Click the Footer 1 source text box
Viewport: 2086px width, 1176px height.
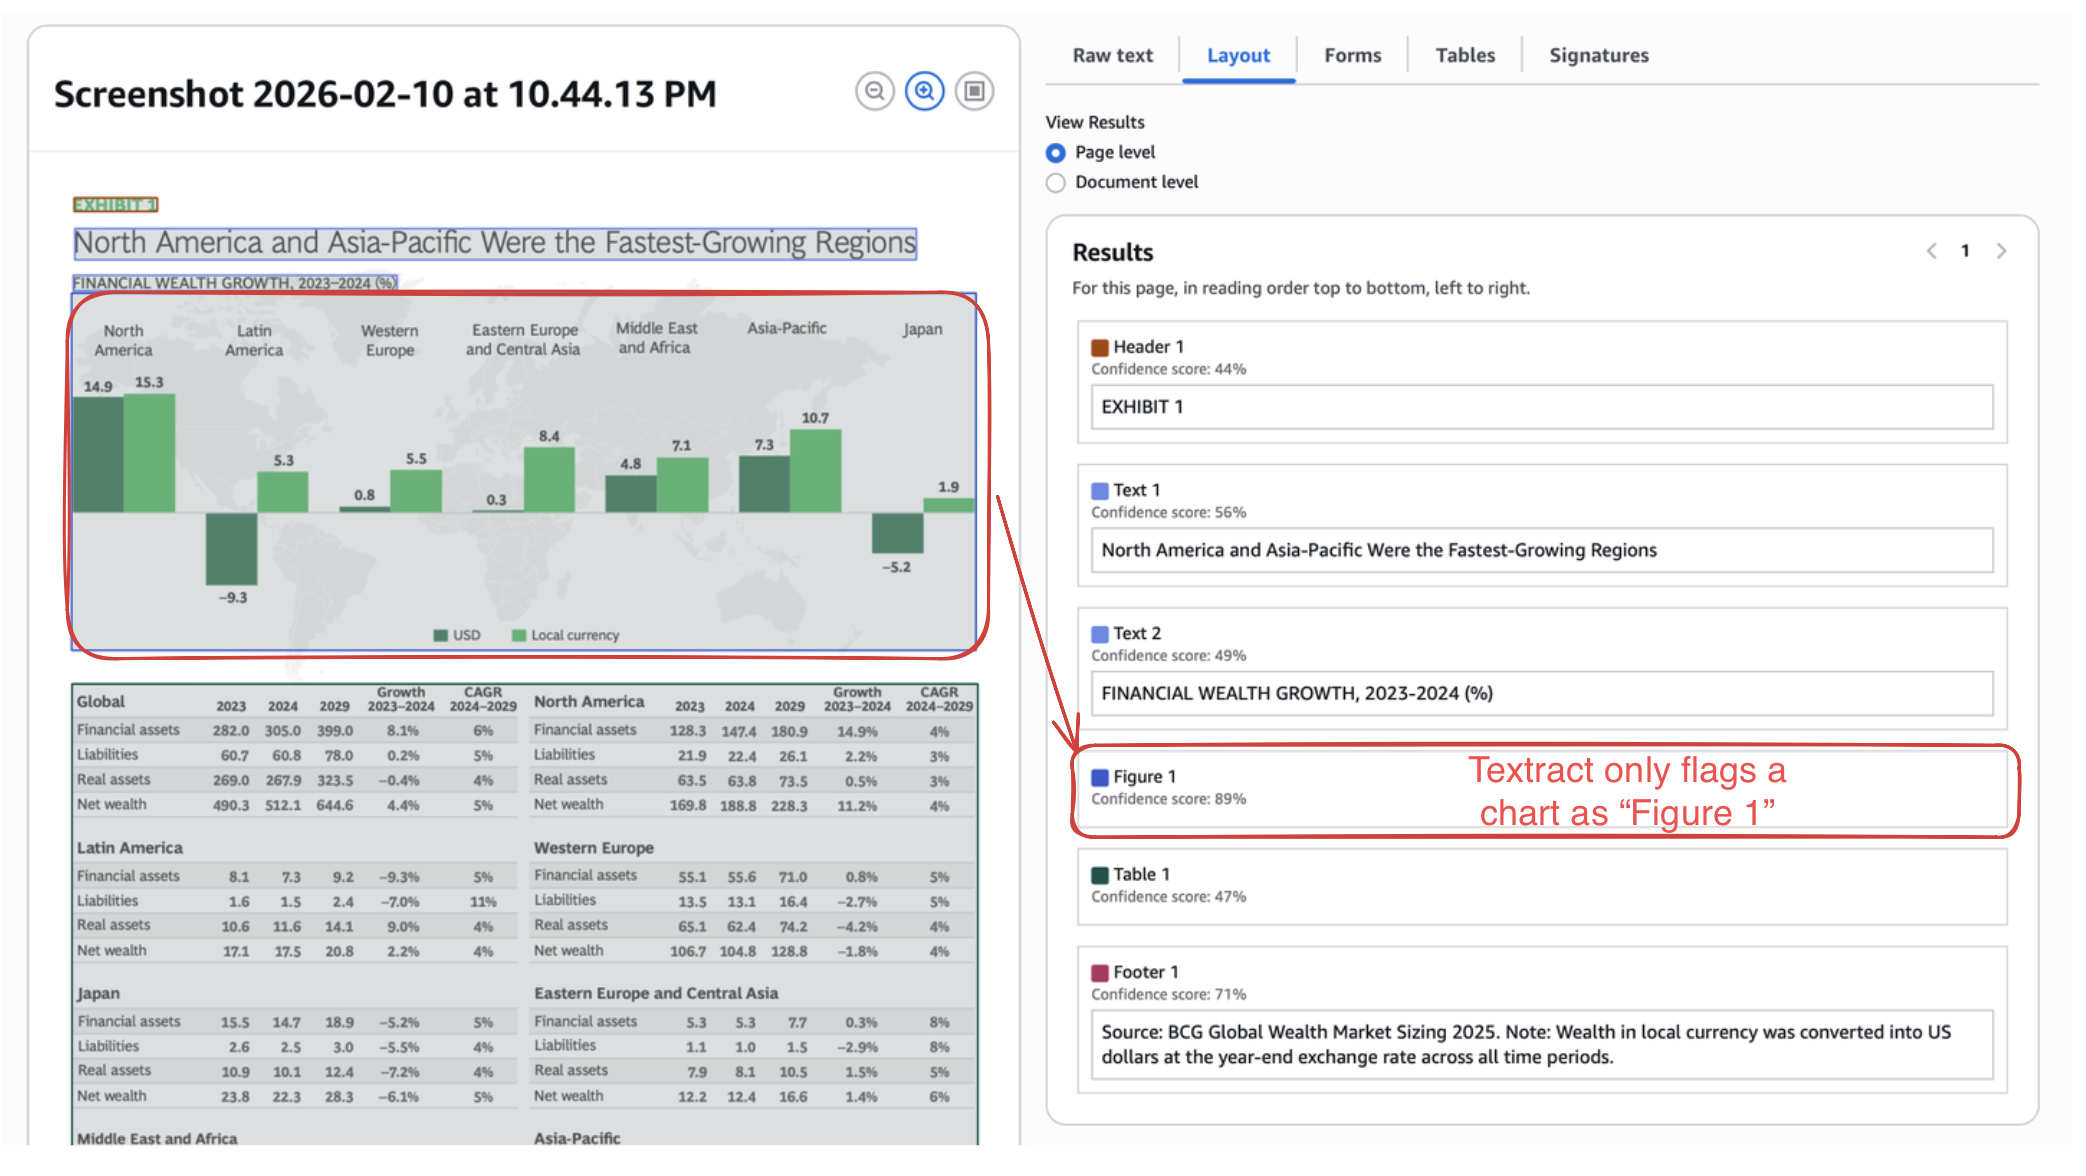[x=1541, y=1045]
